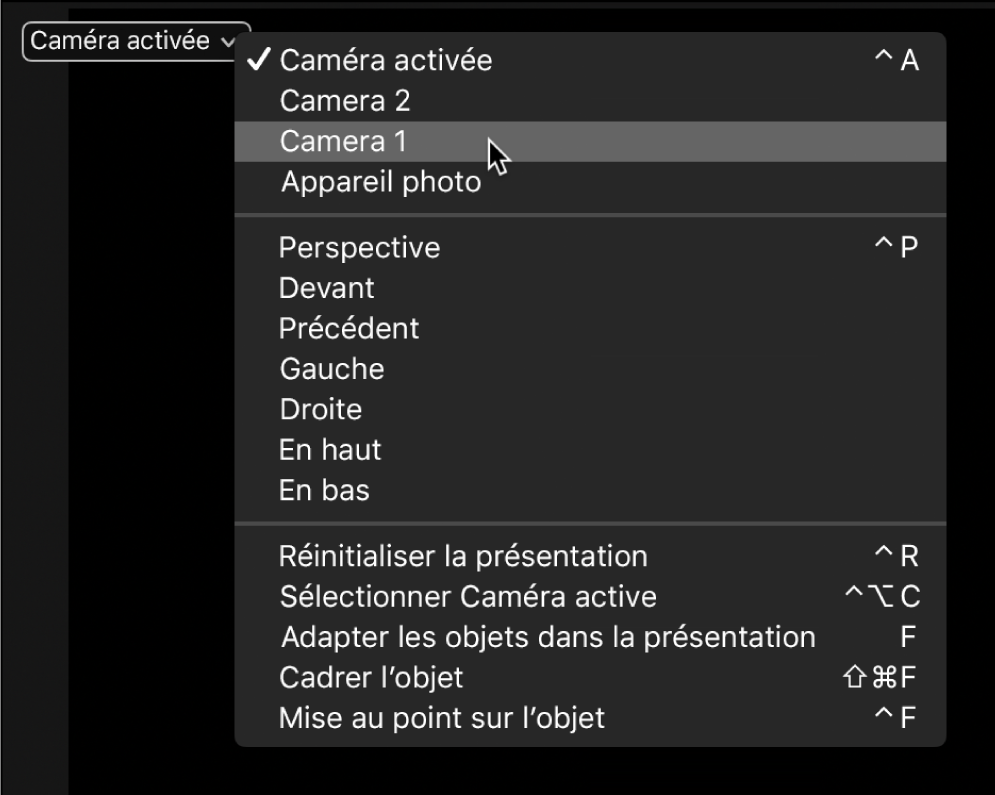
Task: Click the checkmark next to Caméra activée
Action: pos(260,60)
